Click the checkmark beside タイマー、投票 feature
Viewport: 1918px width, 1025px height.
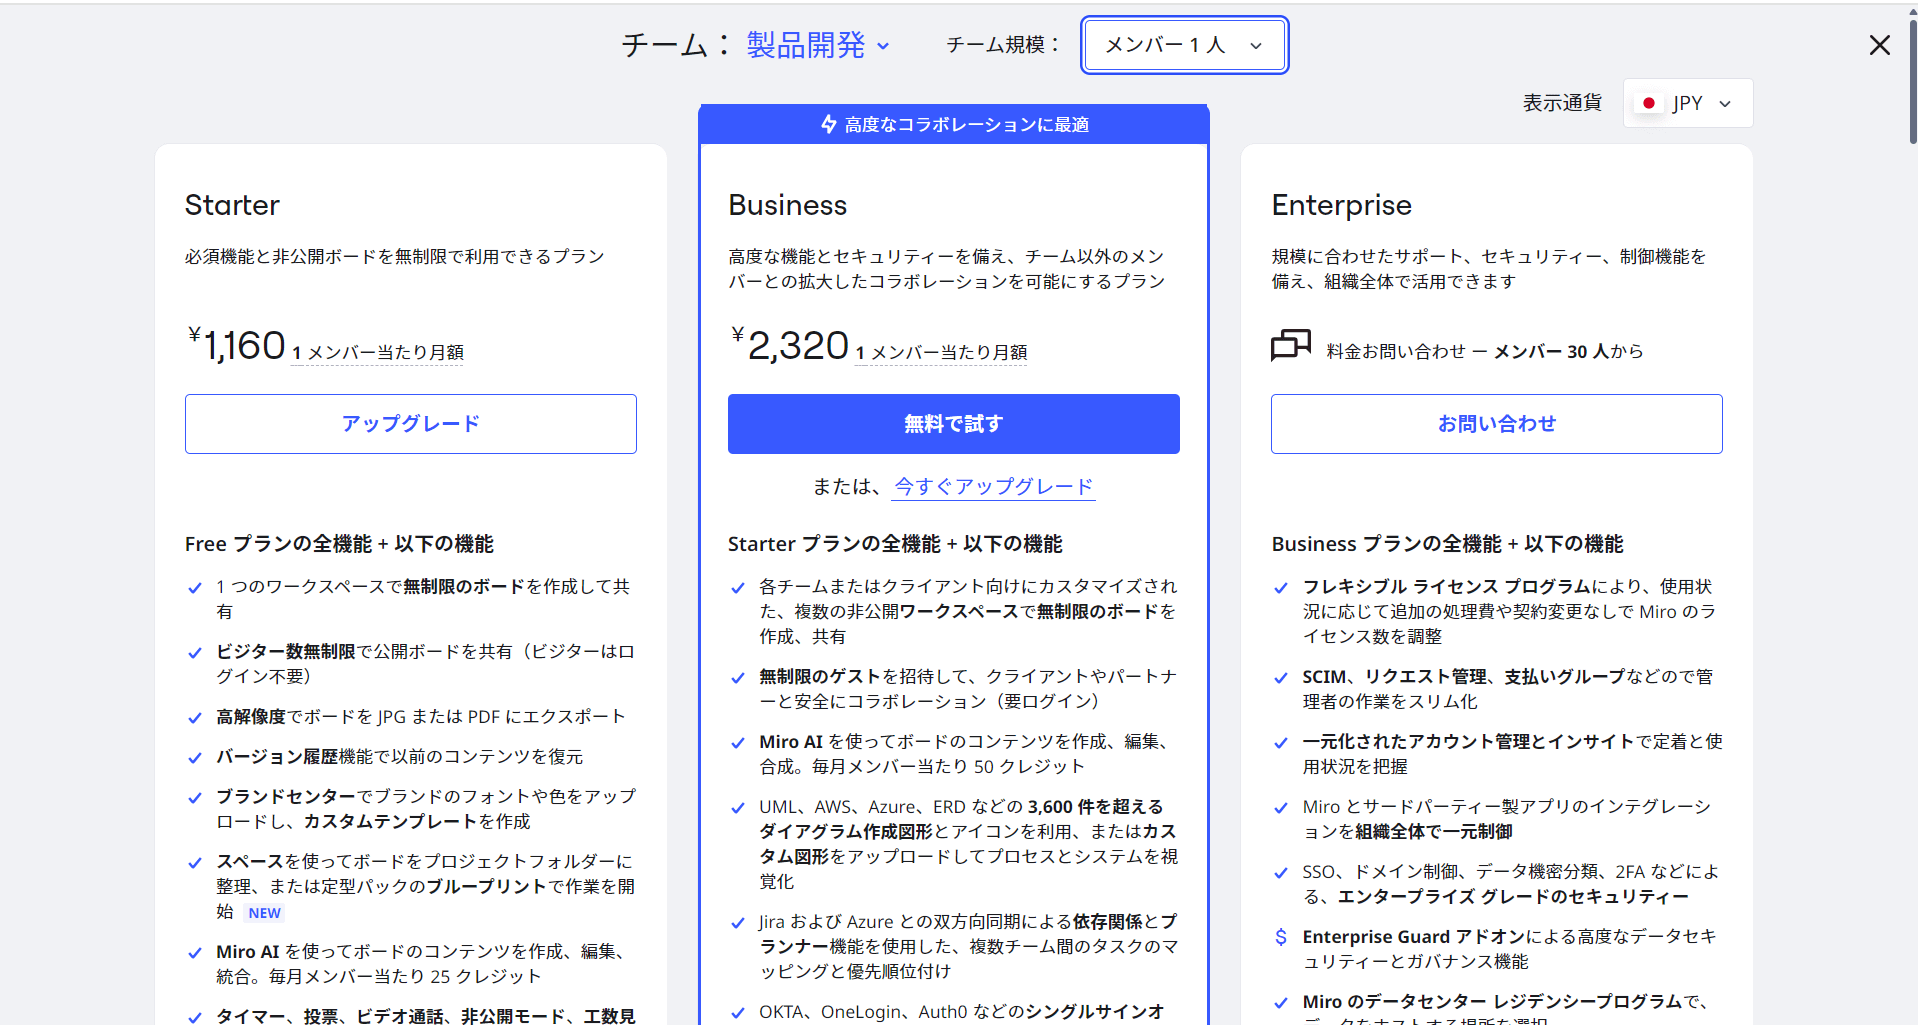(x=195, y=1016)
